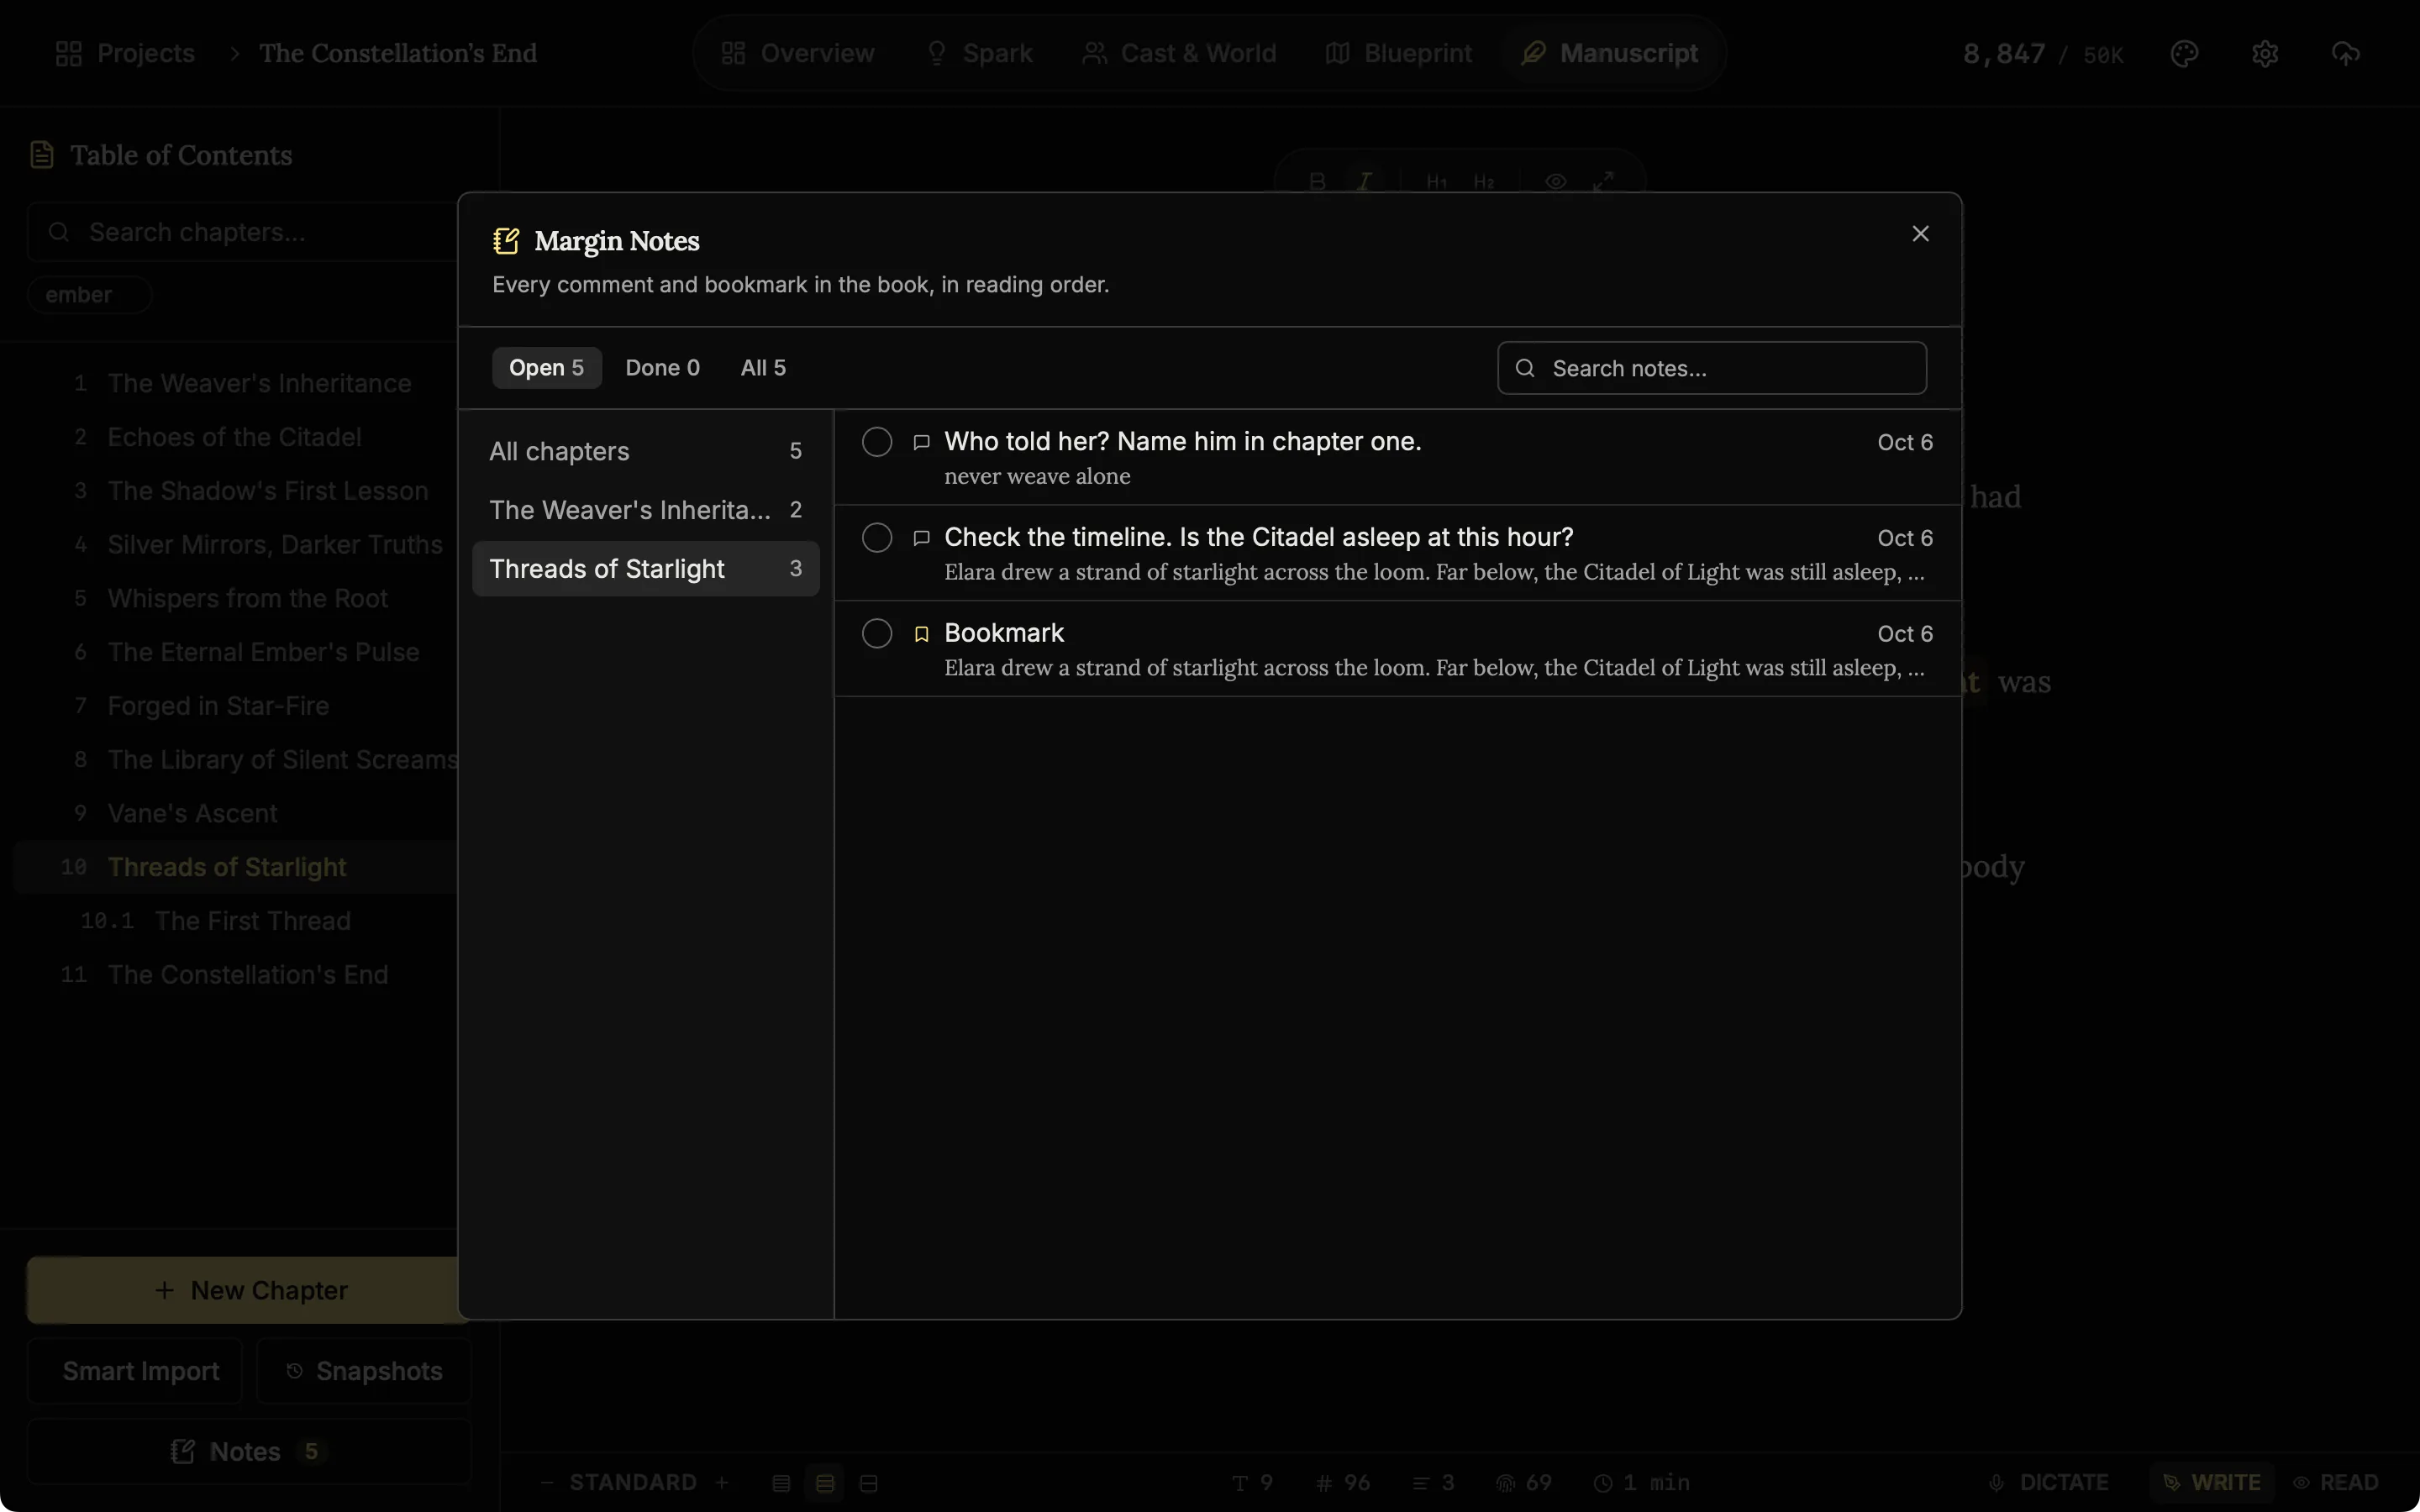The width and height of the screenshot is (2420, 1512).
Task: Click the fullscreen expand icon
Action: [1603, 181]
